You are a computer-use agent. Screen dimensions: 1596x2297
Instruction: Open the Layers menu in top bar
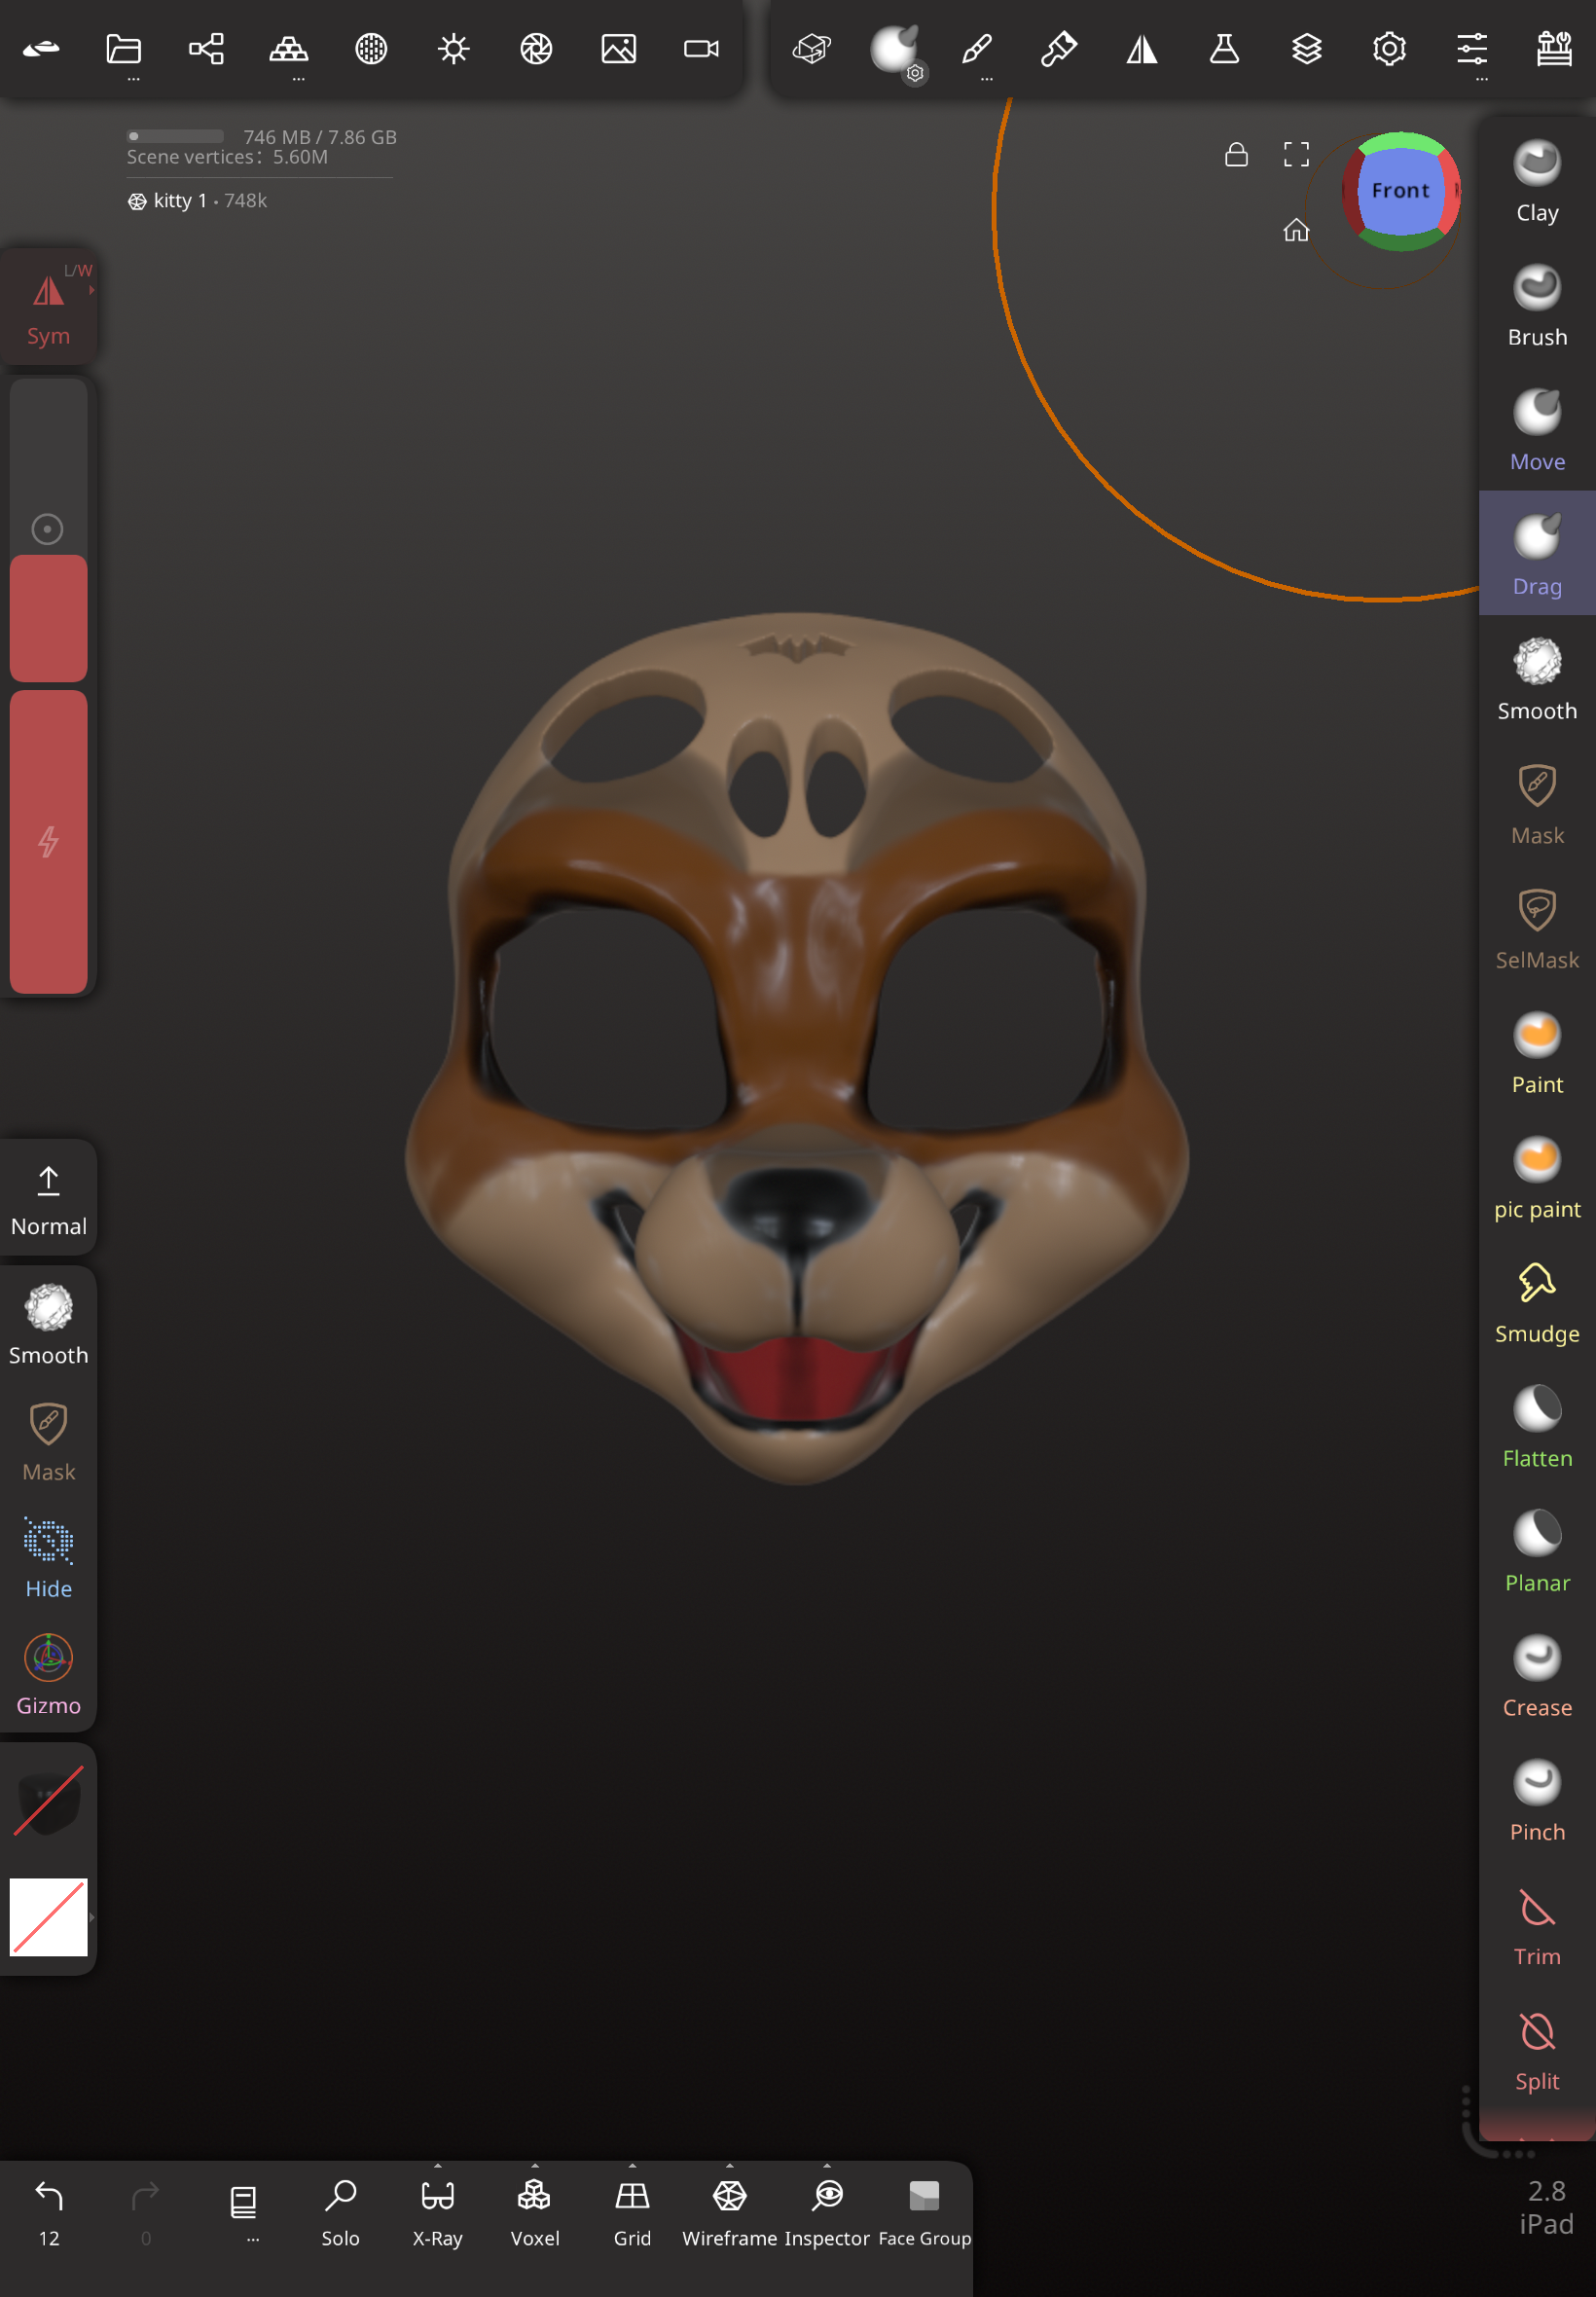pyautogui.click(x=1306, y=49)
